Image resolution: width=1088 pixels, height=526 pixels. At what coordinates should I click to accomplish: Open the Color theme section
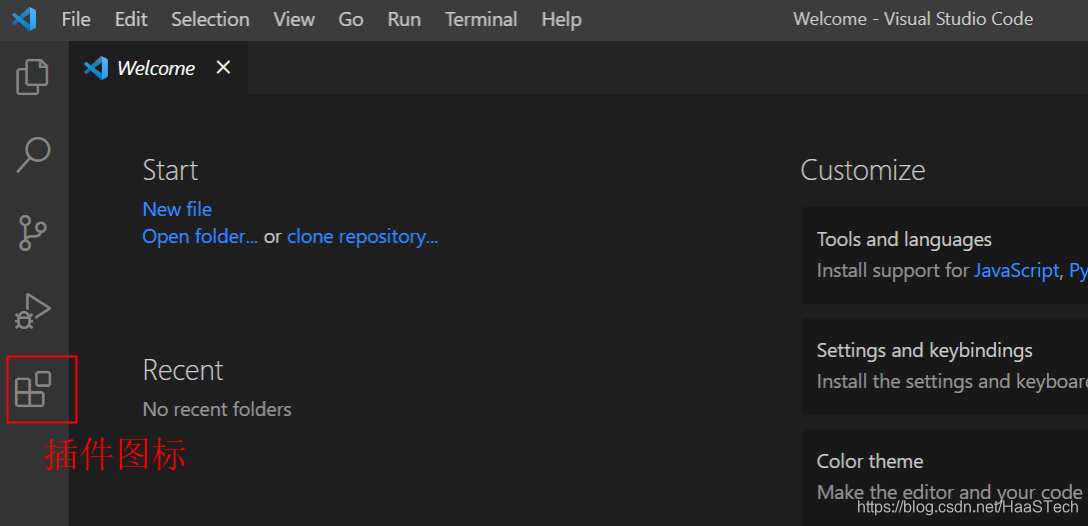pyautogui.click(x=945, y=477)
